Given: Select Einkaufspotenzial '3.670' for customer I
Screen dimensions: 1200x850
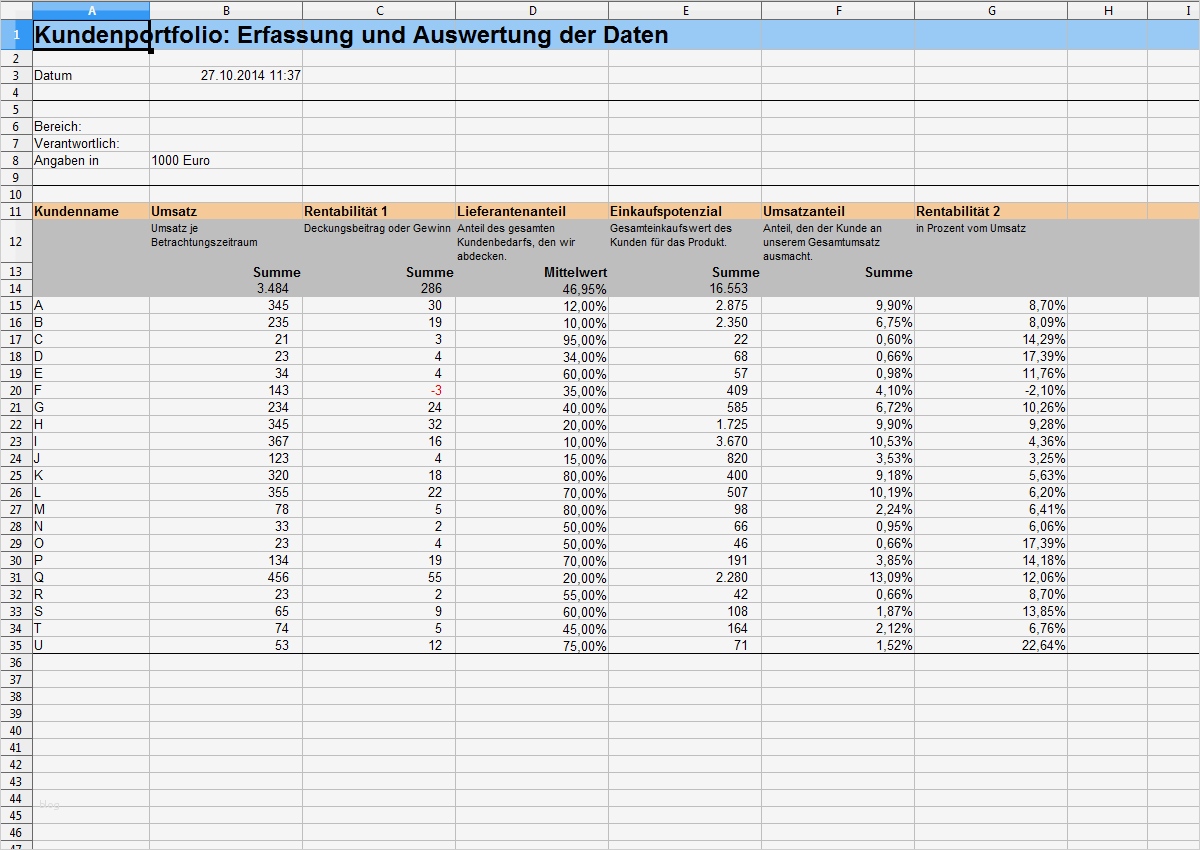Looking at the screenshot, I should click(685, 441).
